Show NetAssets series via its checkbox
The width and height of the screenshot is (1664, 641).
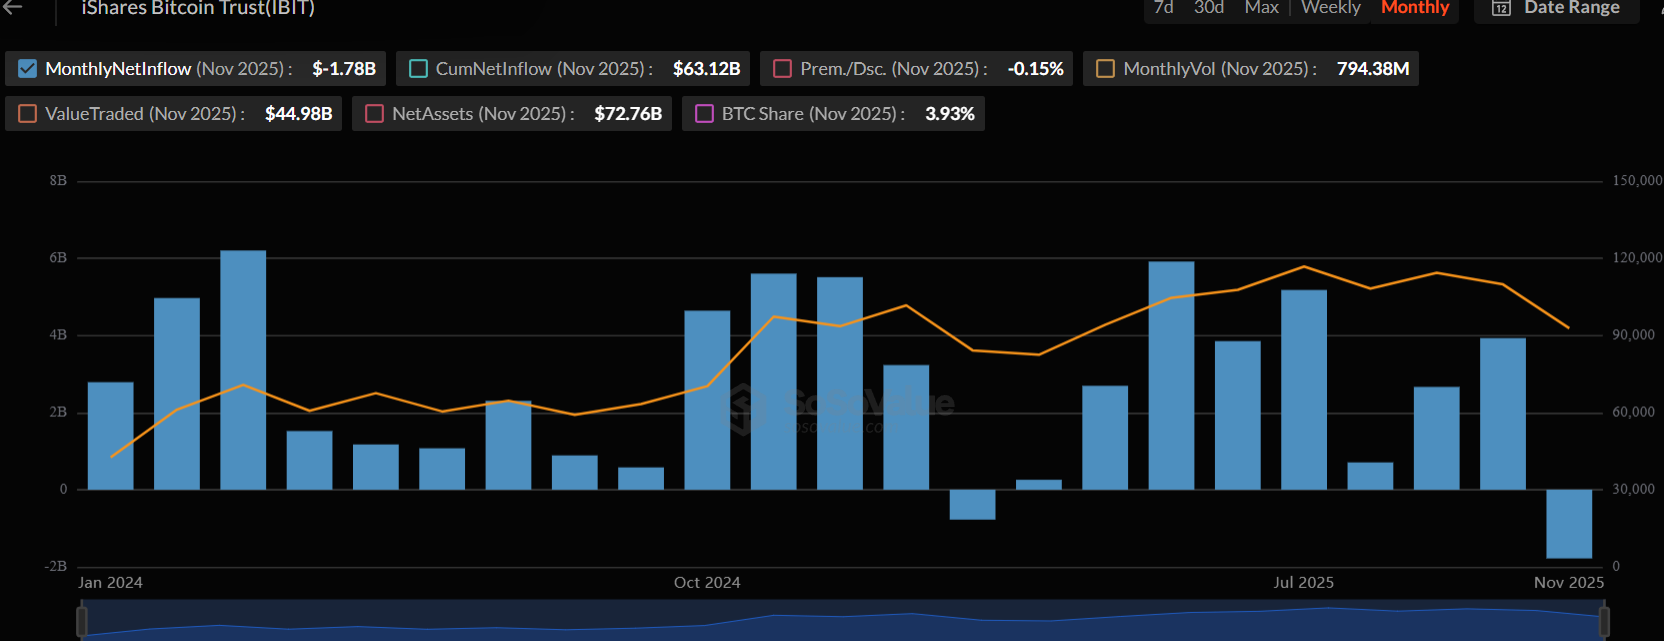click(375, 114)
